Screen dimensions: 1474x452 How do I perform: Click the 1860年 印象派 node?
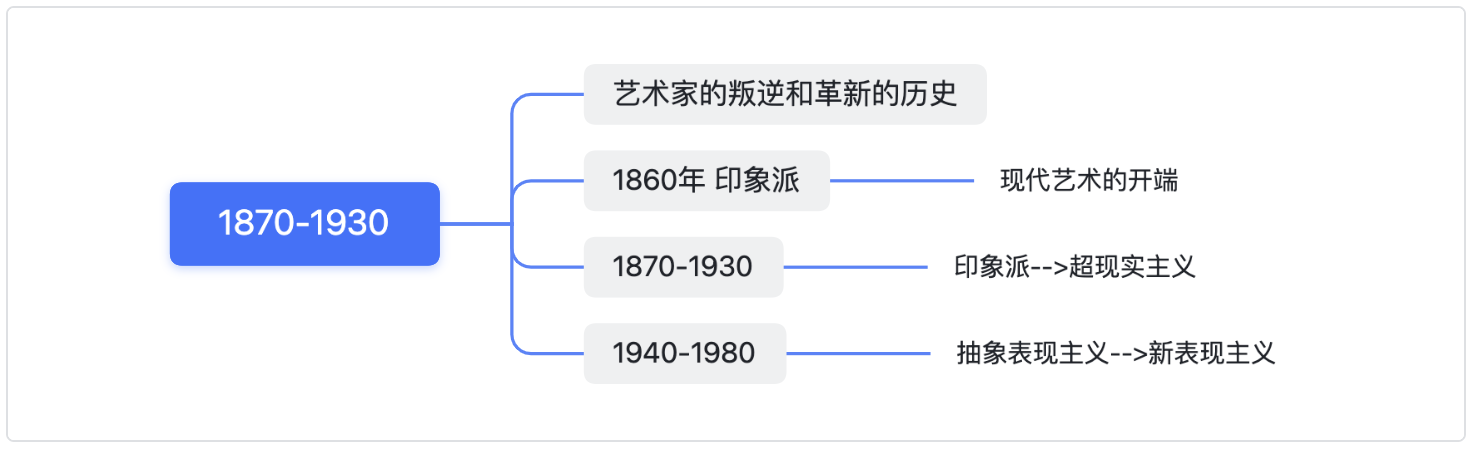point(707,181)
